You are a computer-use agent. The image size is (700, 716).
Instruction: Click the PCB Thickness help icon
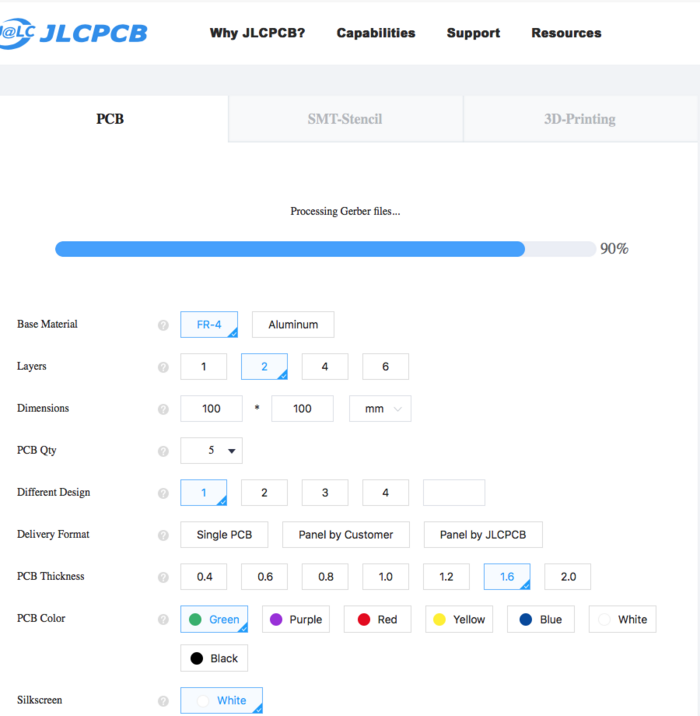(x=163, y=577)
